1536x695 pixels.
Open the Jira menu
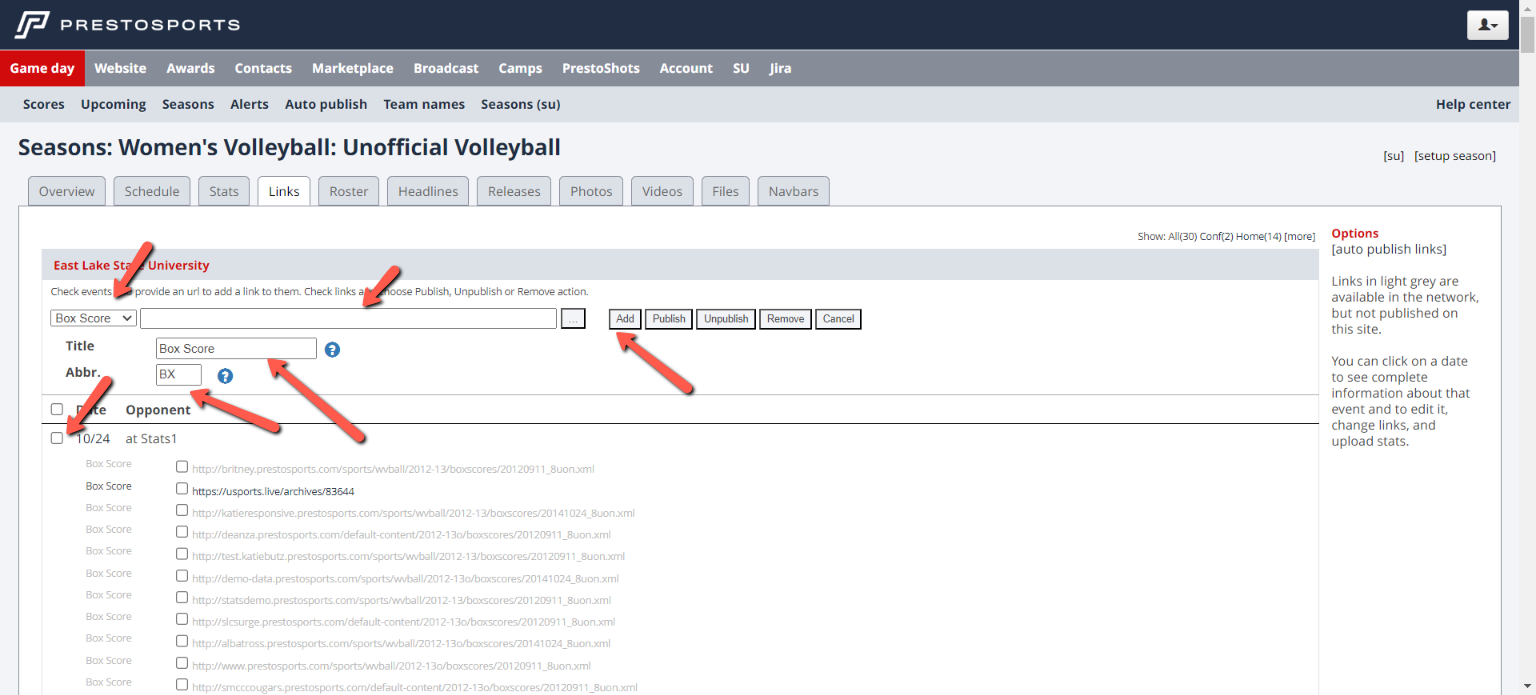pos(780,68)
